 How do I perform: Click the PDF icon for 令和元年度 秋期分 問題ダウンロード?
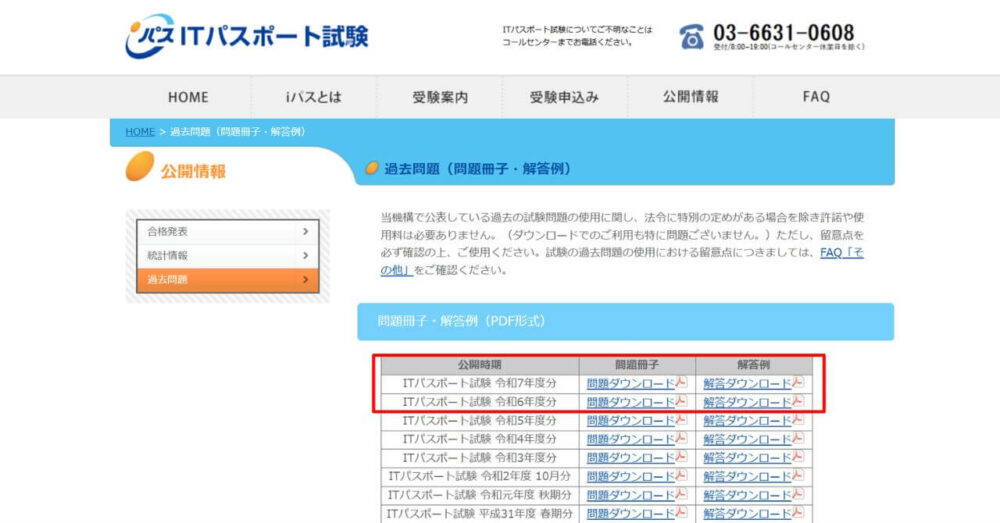click(x=681, y=494)
